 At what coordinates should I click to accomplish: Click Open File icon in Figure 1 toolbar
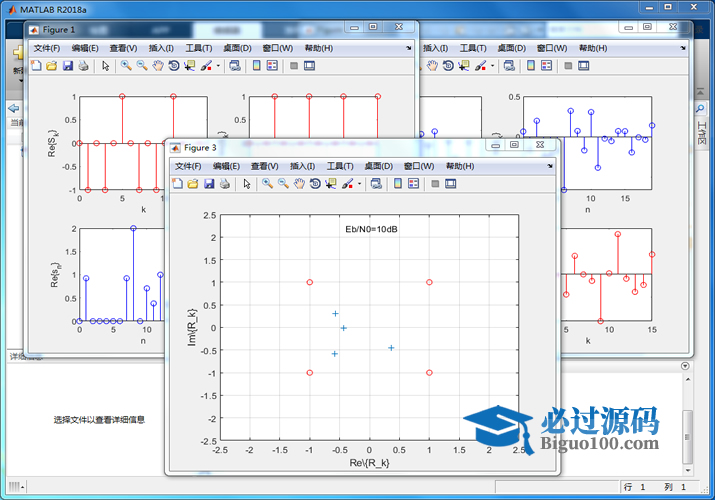click(x=52, y=66)
